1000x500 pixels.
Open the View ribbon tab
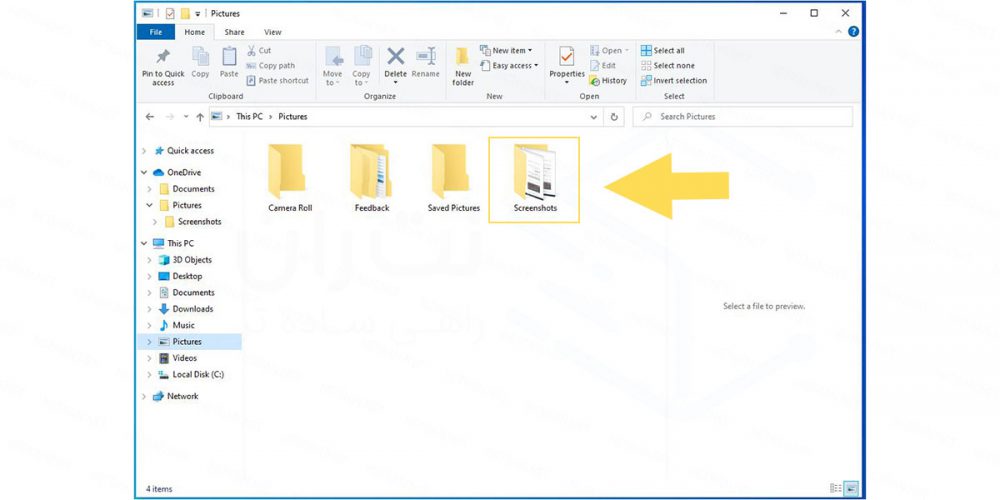pos(272,32)
